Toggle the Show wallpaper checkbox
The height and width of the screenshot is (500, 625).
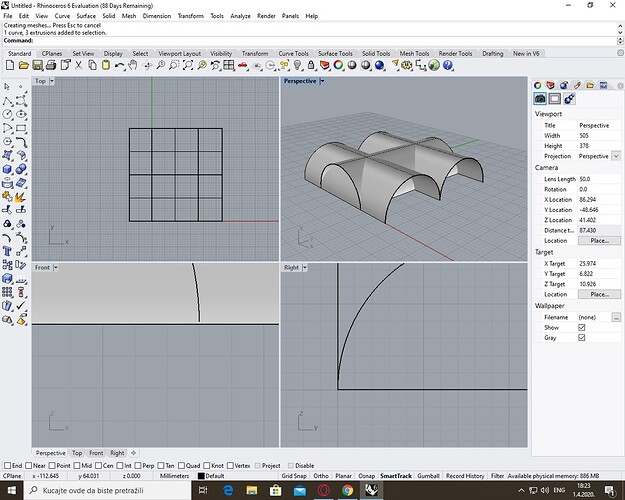582,327
